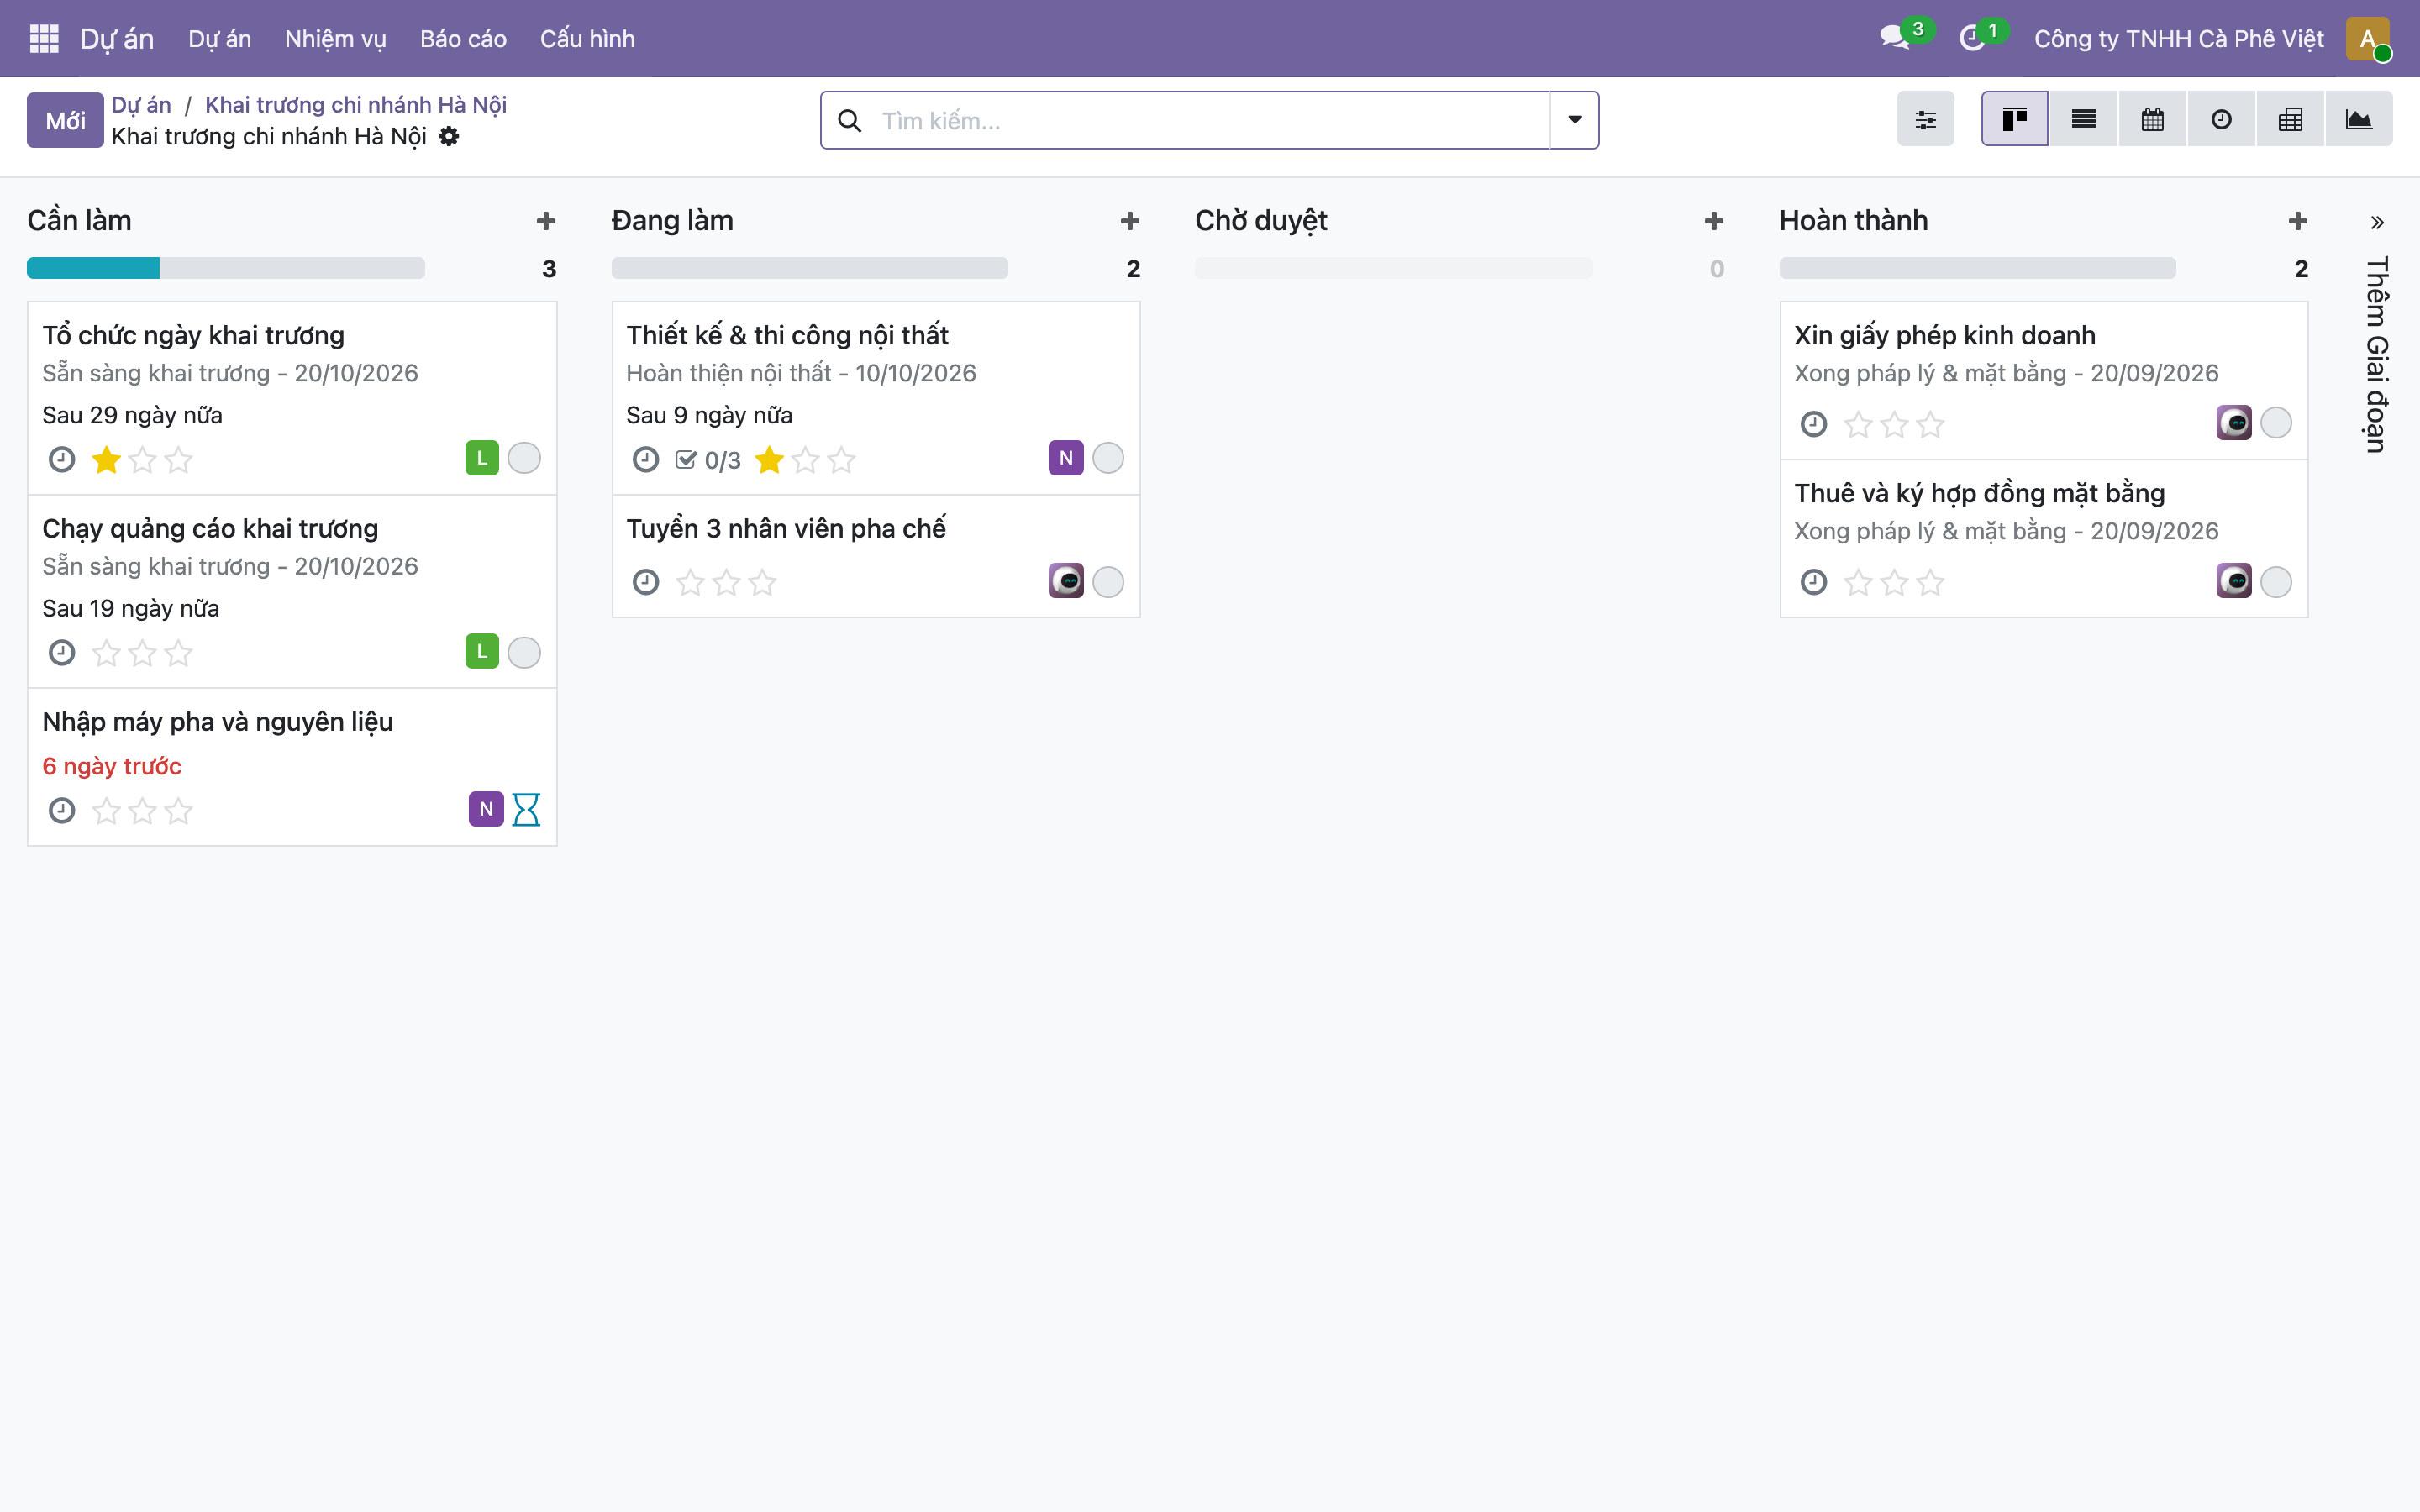The height and width of the screenshot is (1512, 2420).
Task: Open activity clock on Tuyển 3 nhân viên
Action: [646, 582]
